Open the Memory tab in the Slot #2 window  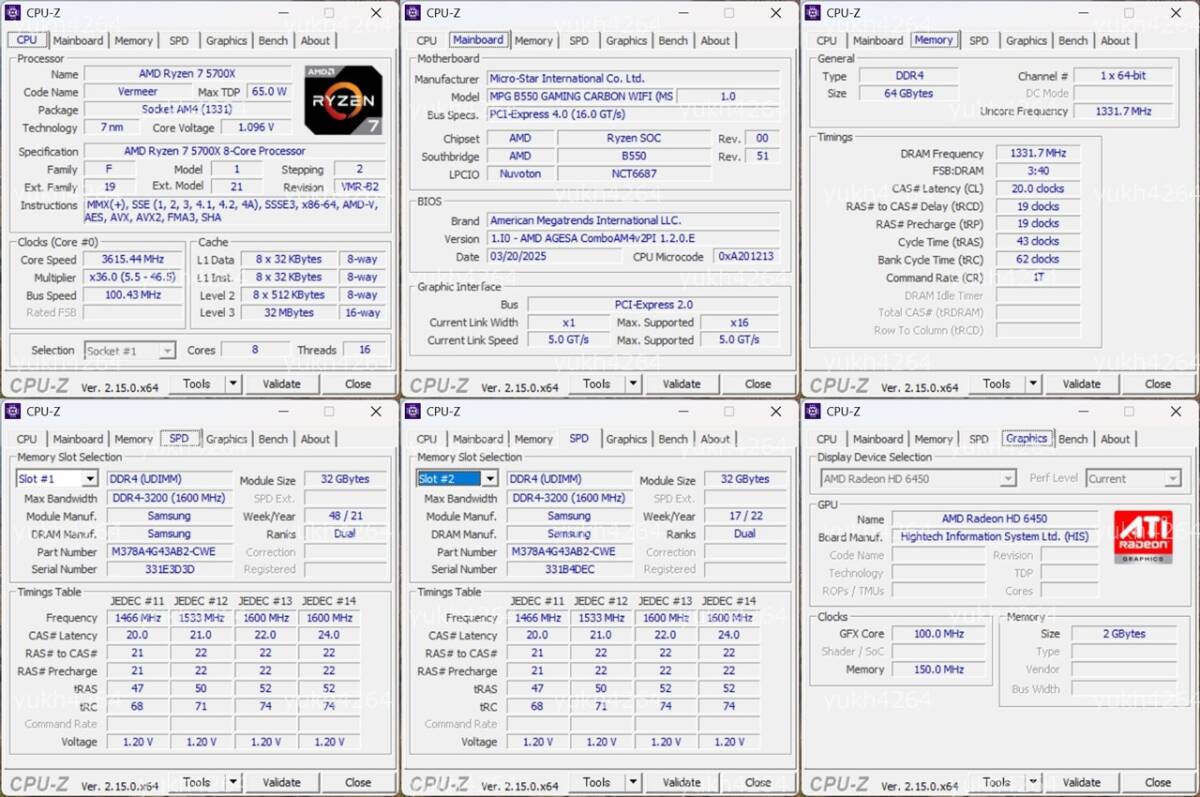point(534,439)
